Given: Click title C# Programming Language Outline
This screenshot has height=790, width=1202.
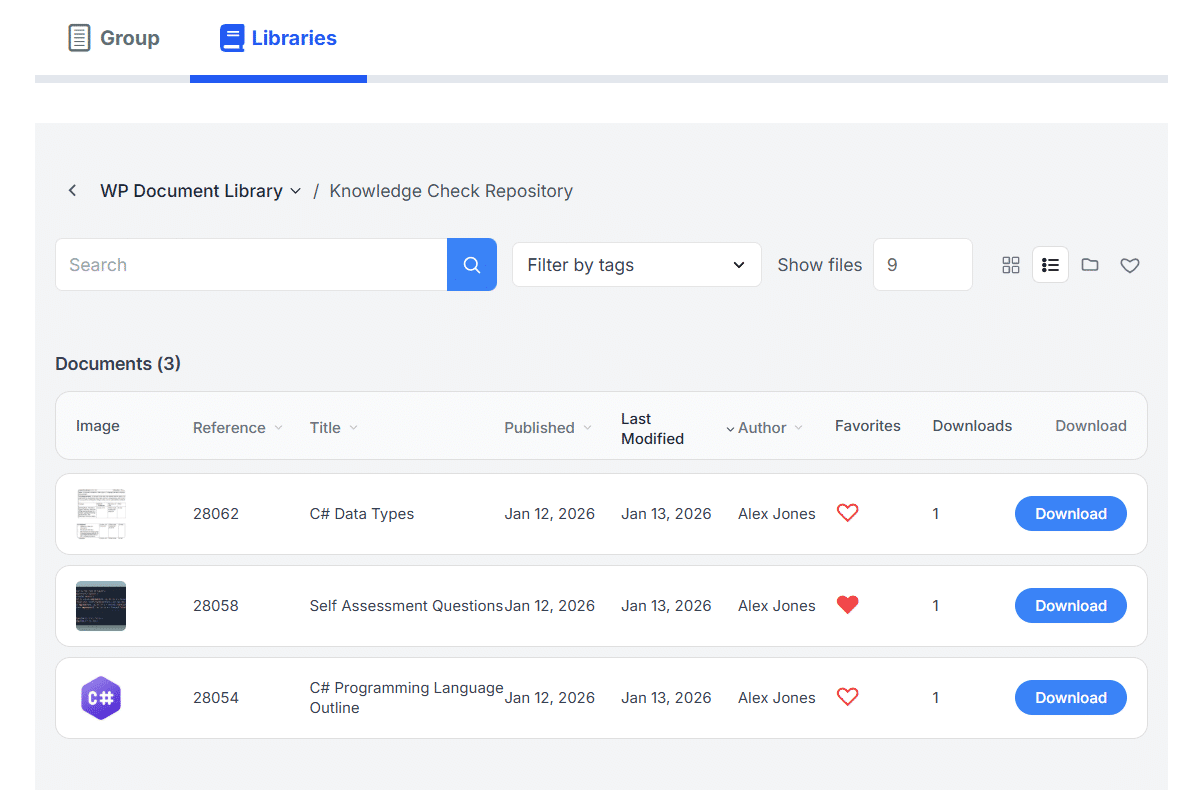Looking at the screenshot, I should (x=407, y=698).
